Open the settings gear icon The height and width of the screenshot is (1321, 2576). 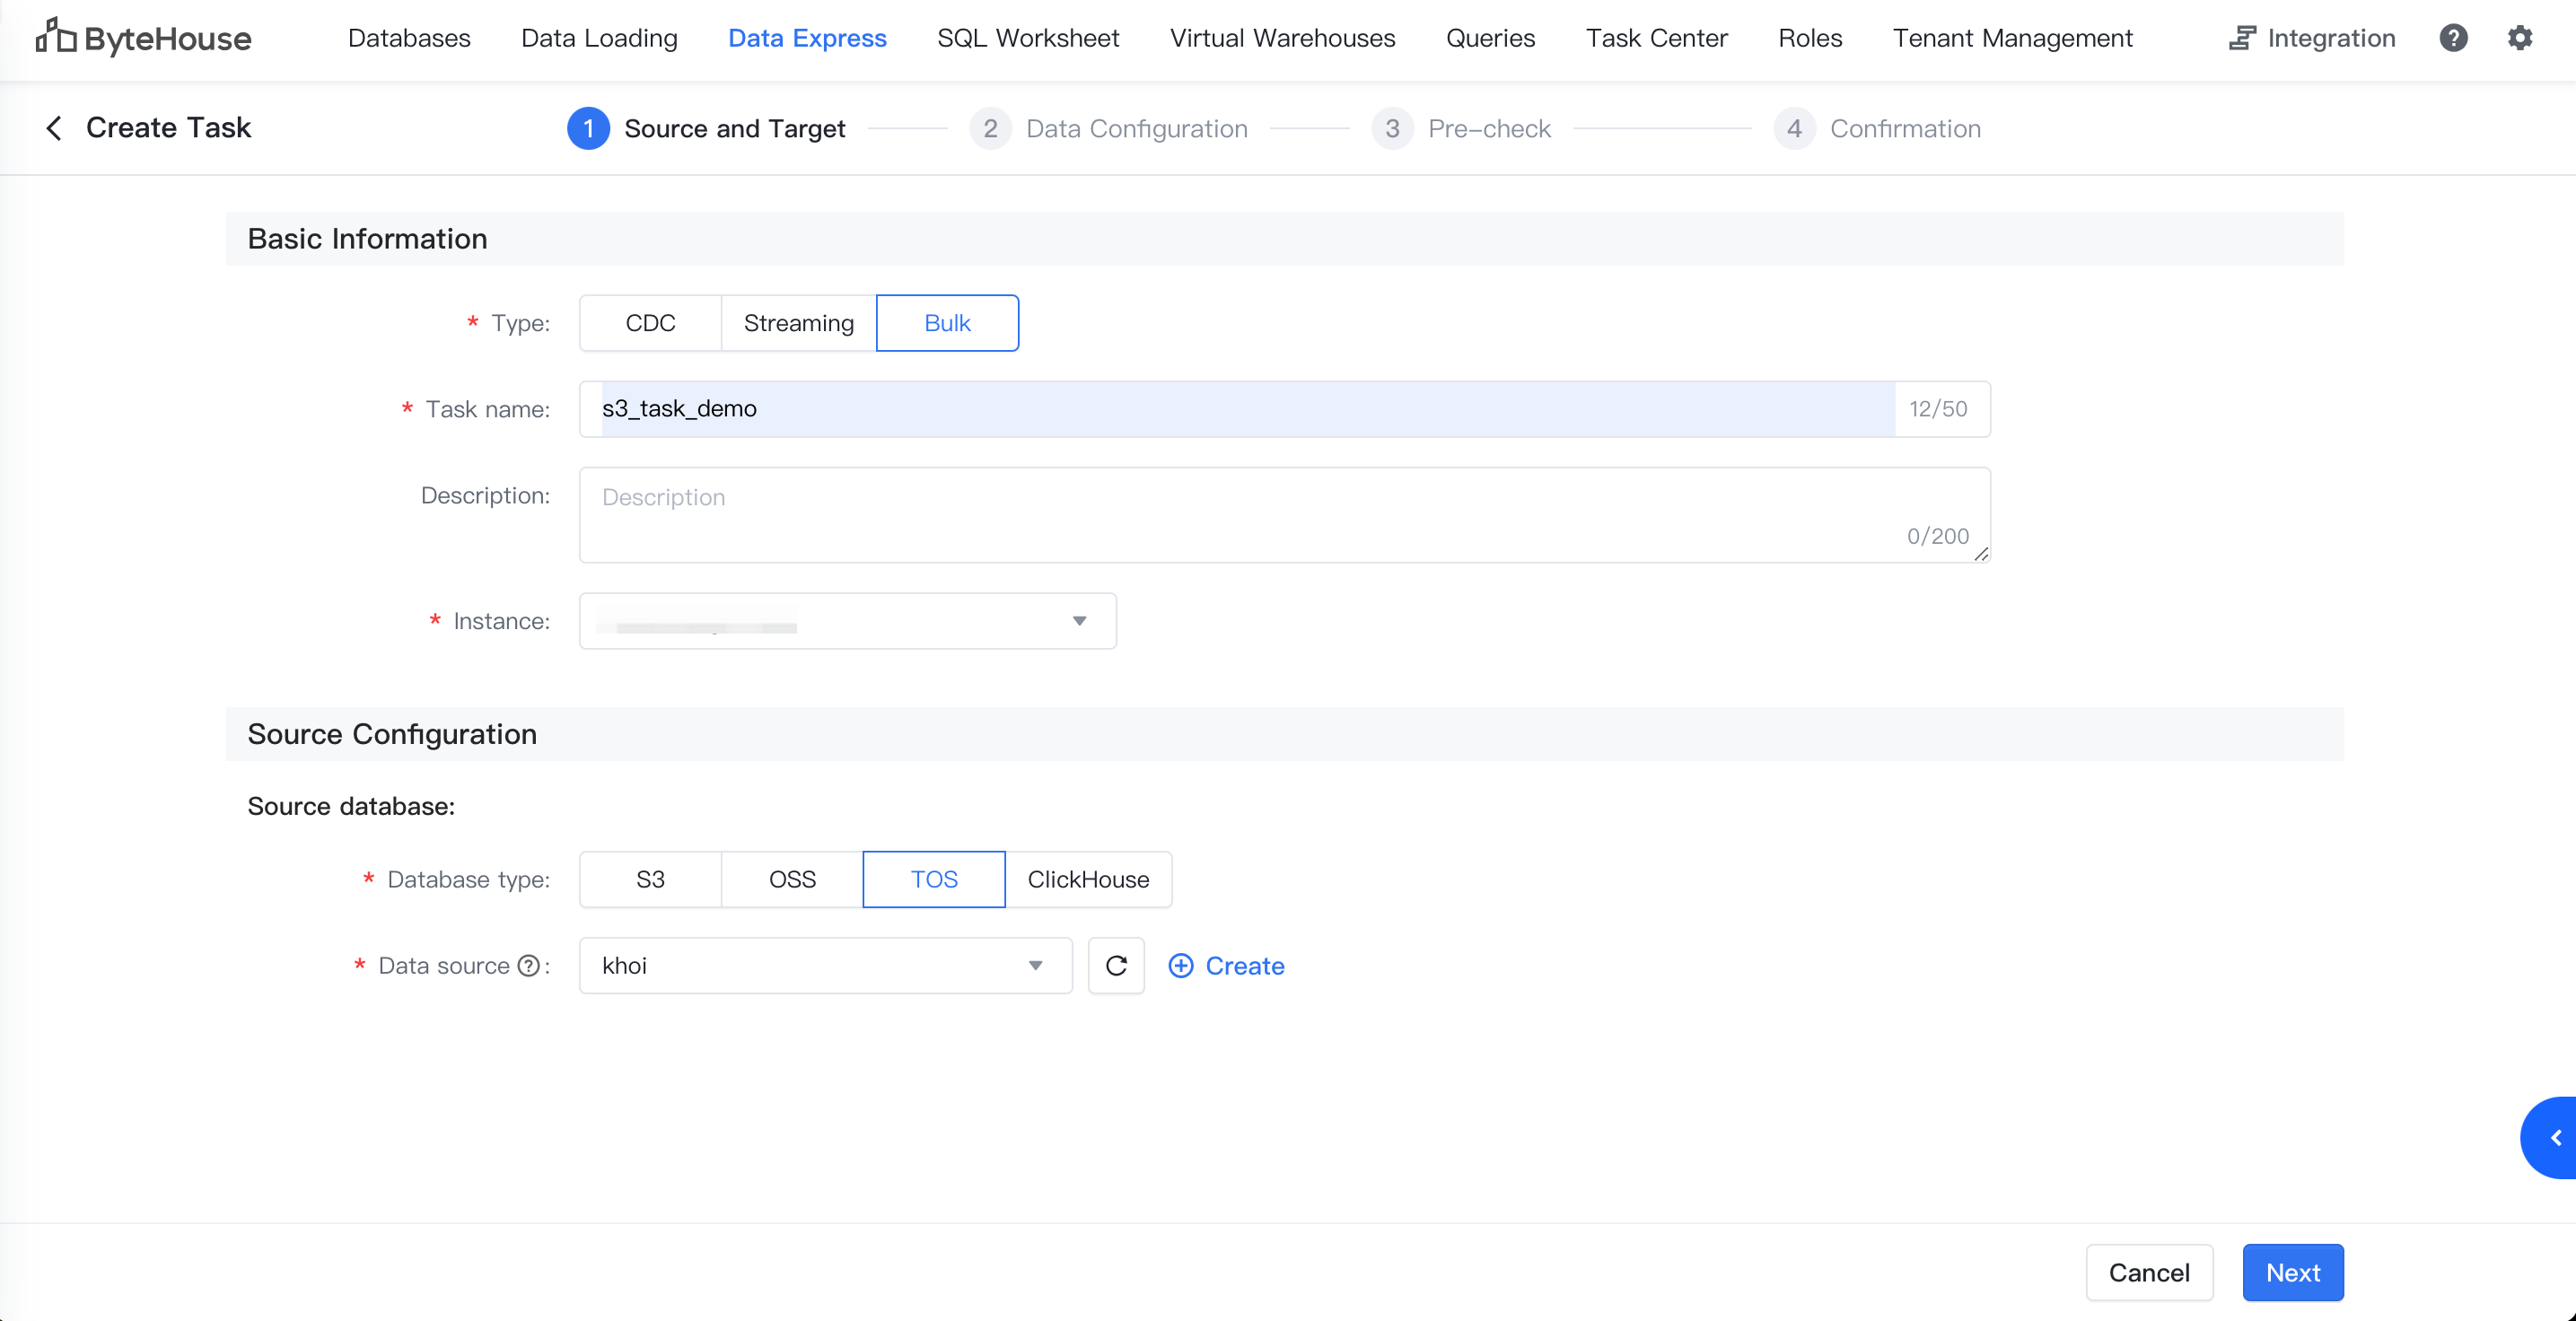tap(2520, 38)
